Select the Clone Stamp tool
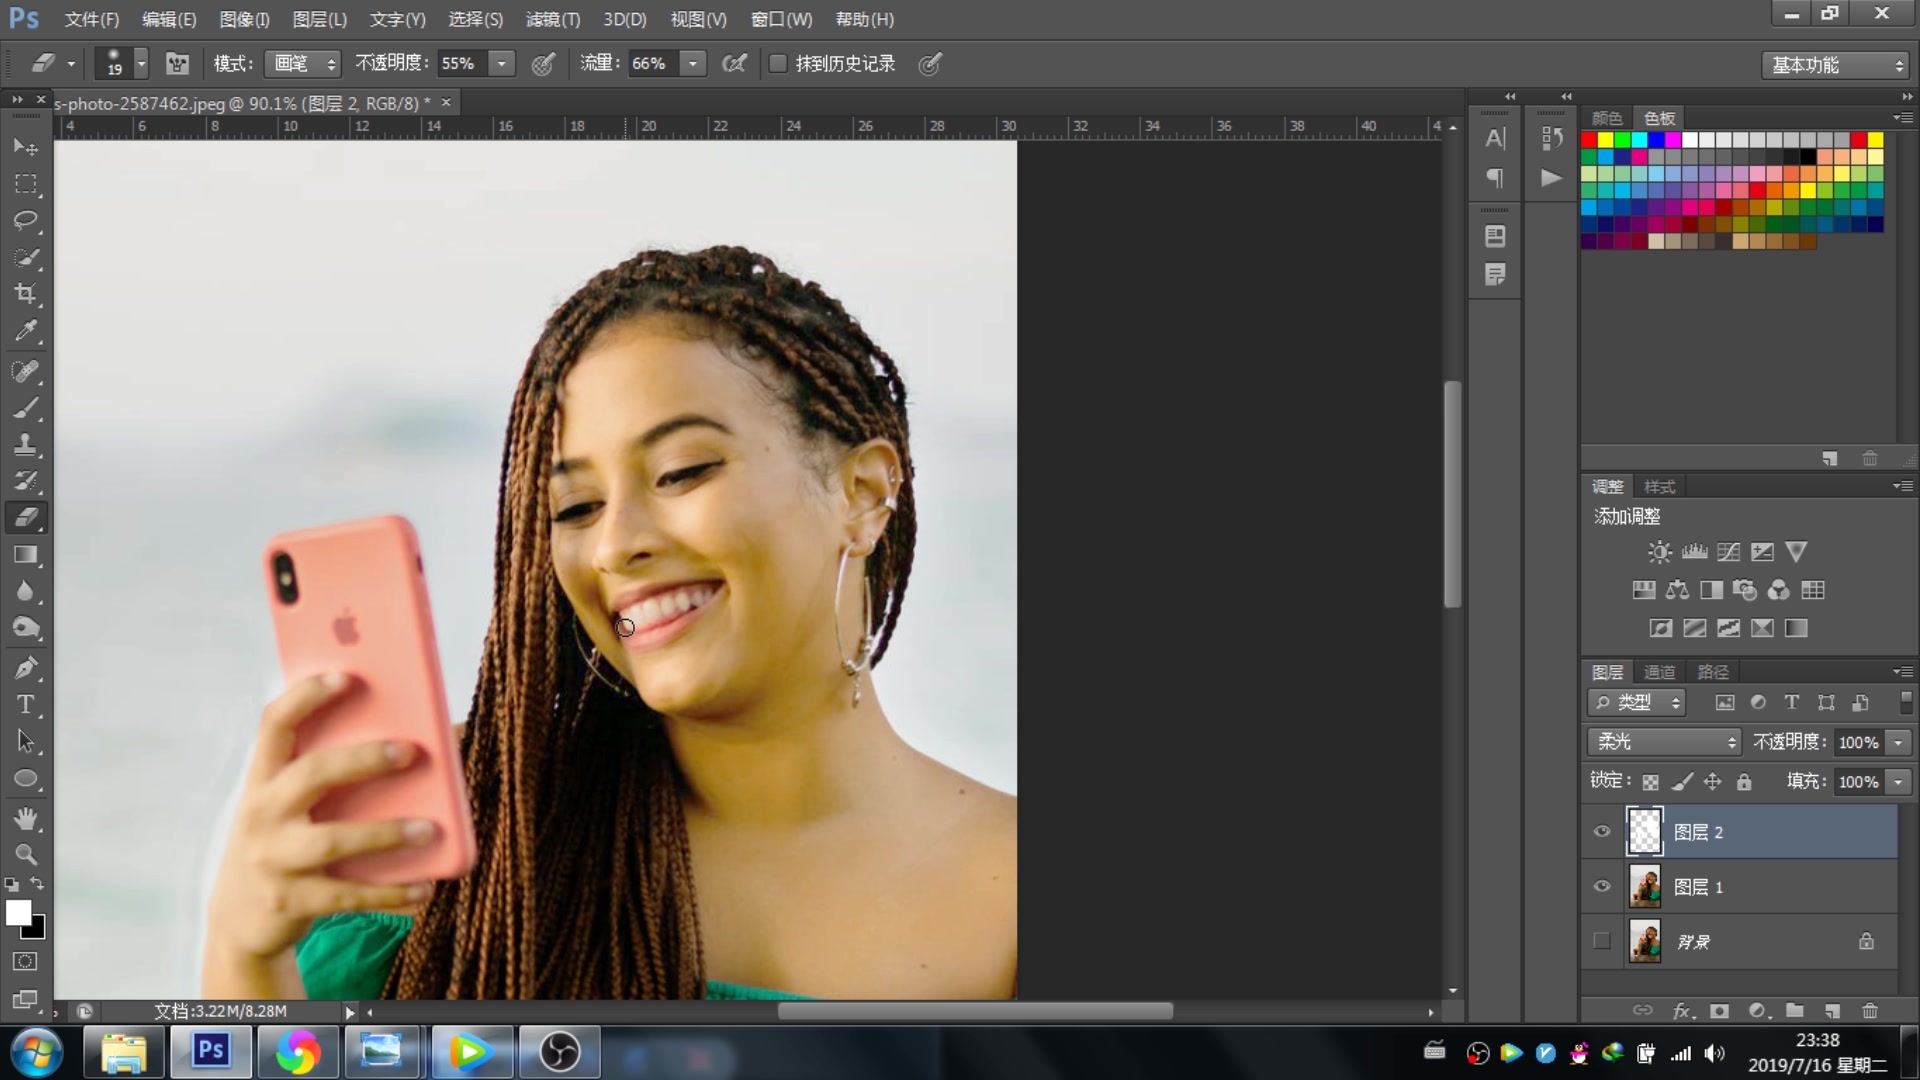The height and width of the screenshot is (1080, 1920). point(26,444)
